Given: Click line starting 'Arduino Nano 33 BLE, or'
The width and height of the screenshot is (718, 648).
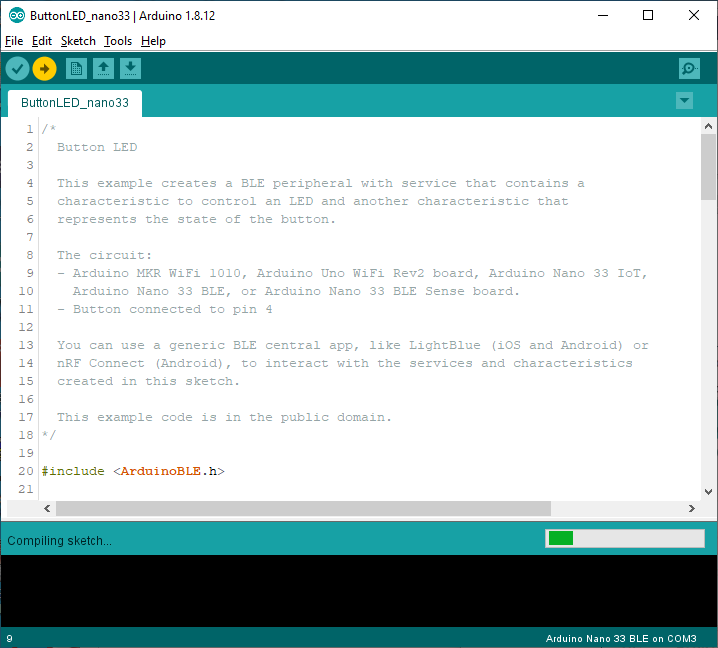Looking at the screenshot, I should pyautogui.click(x=296, y=291).
